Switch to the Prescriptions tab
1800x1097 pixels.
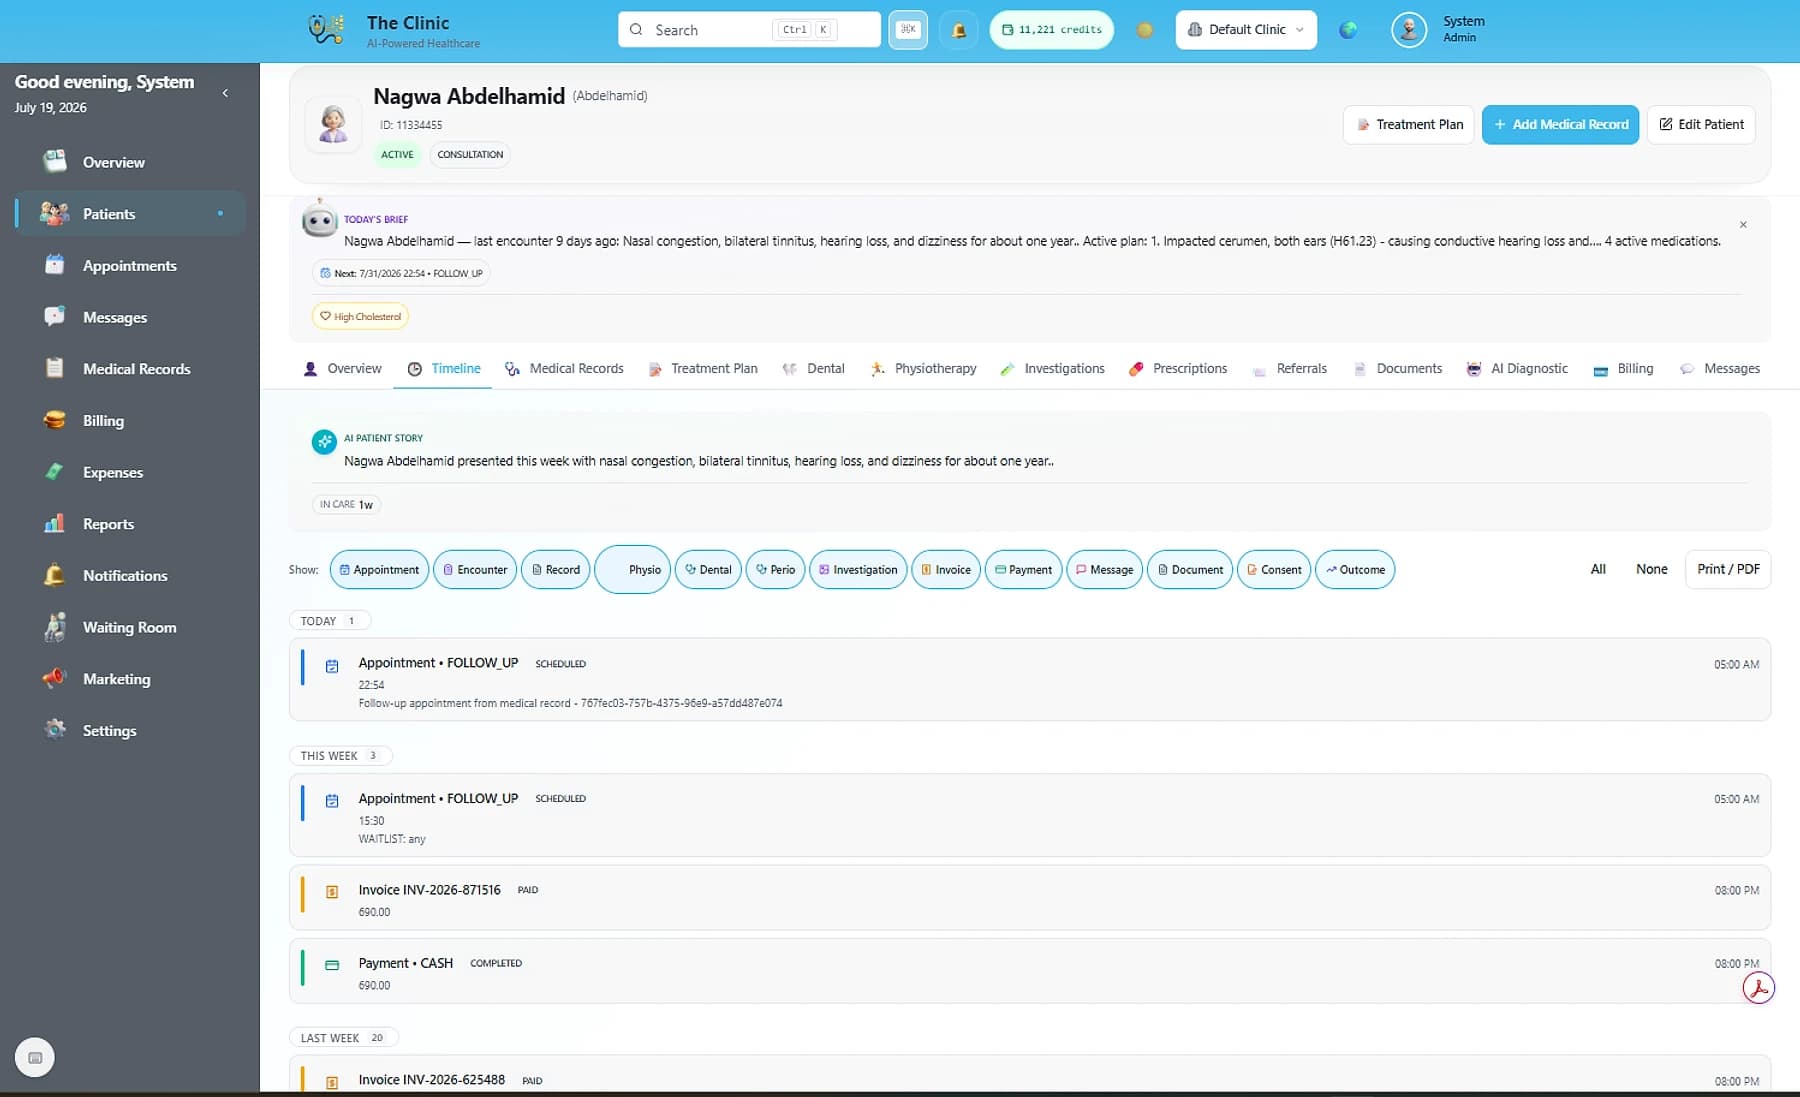coord(1178,369)
